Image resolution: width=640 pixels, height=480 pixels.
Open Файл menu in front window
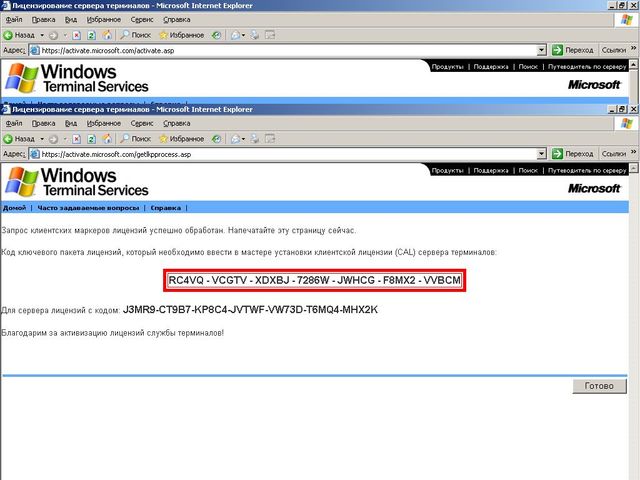(14, 123)
